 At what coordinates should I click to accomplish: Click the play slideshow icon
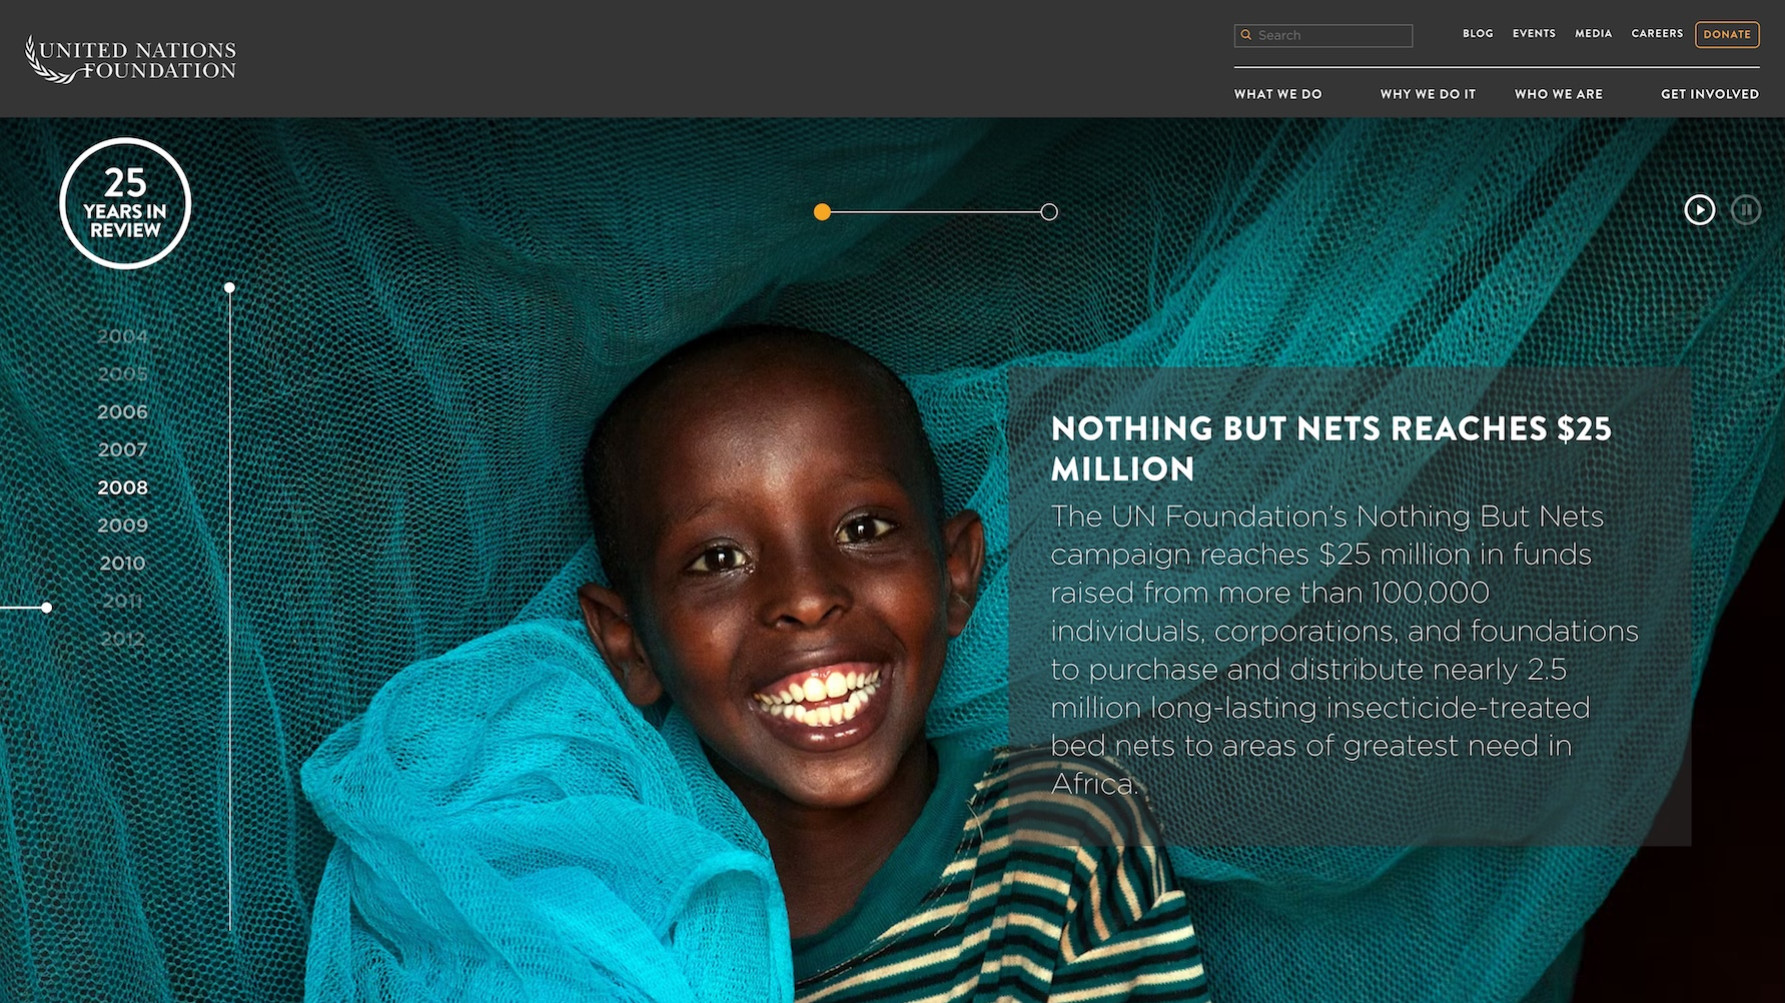coord(1699,210)
